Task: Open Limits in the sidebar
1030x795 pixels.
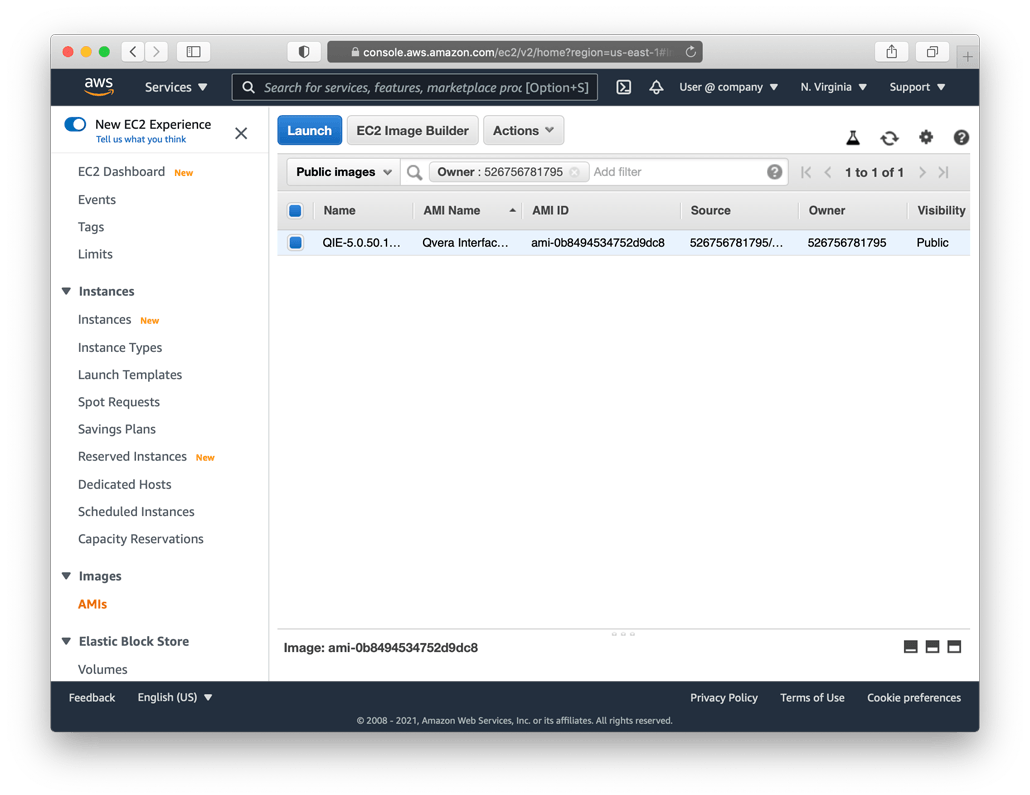Action: coord(95,254)
